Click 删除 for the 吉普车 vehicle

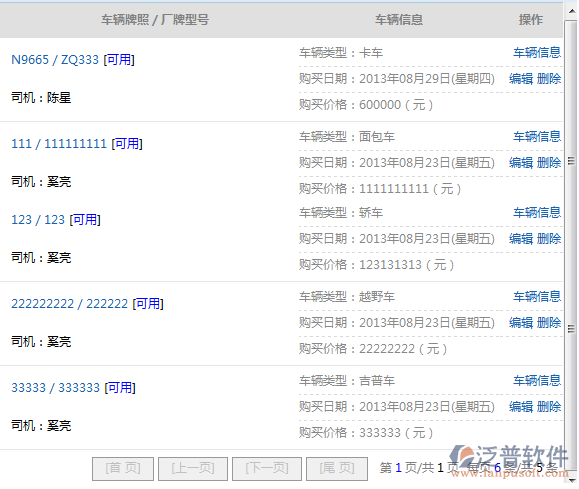click(549, 407)
